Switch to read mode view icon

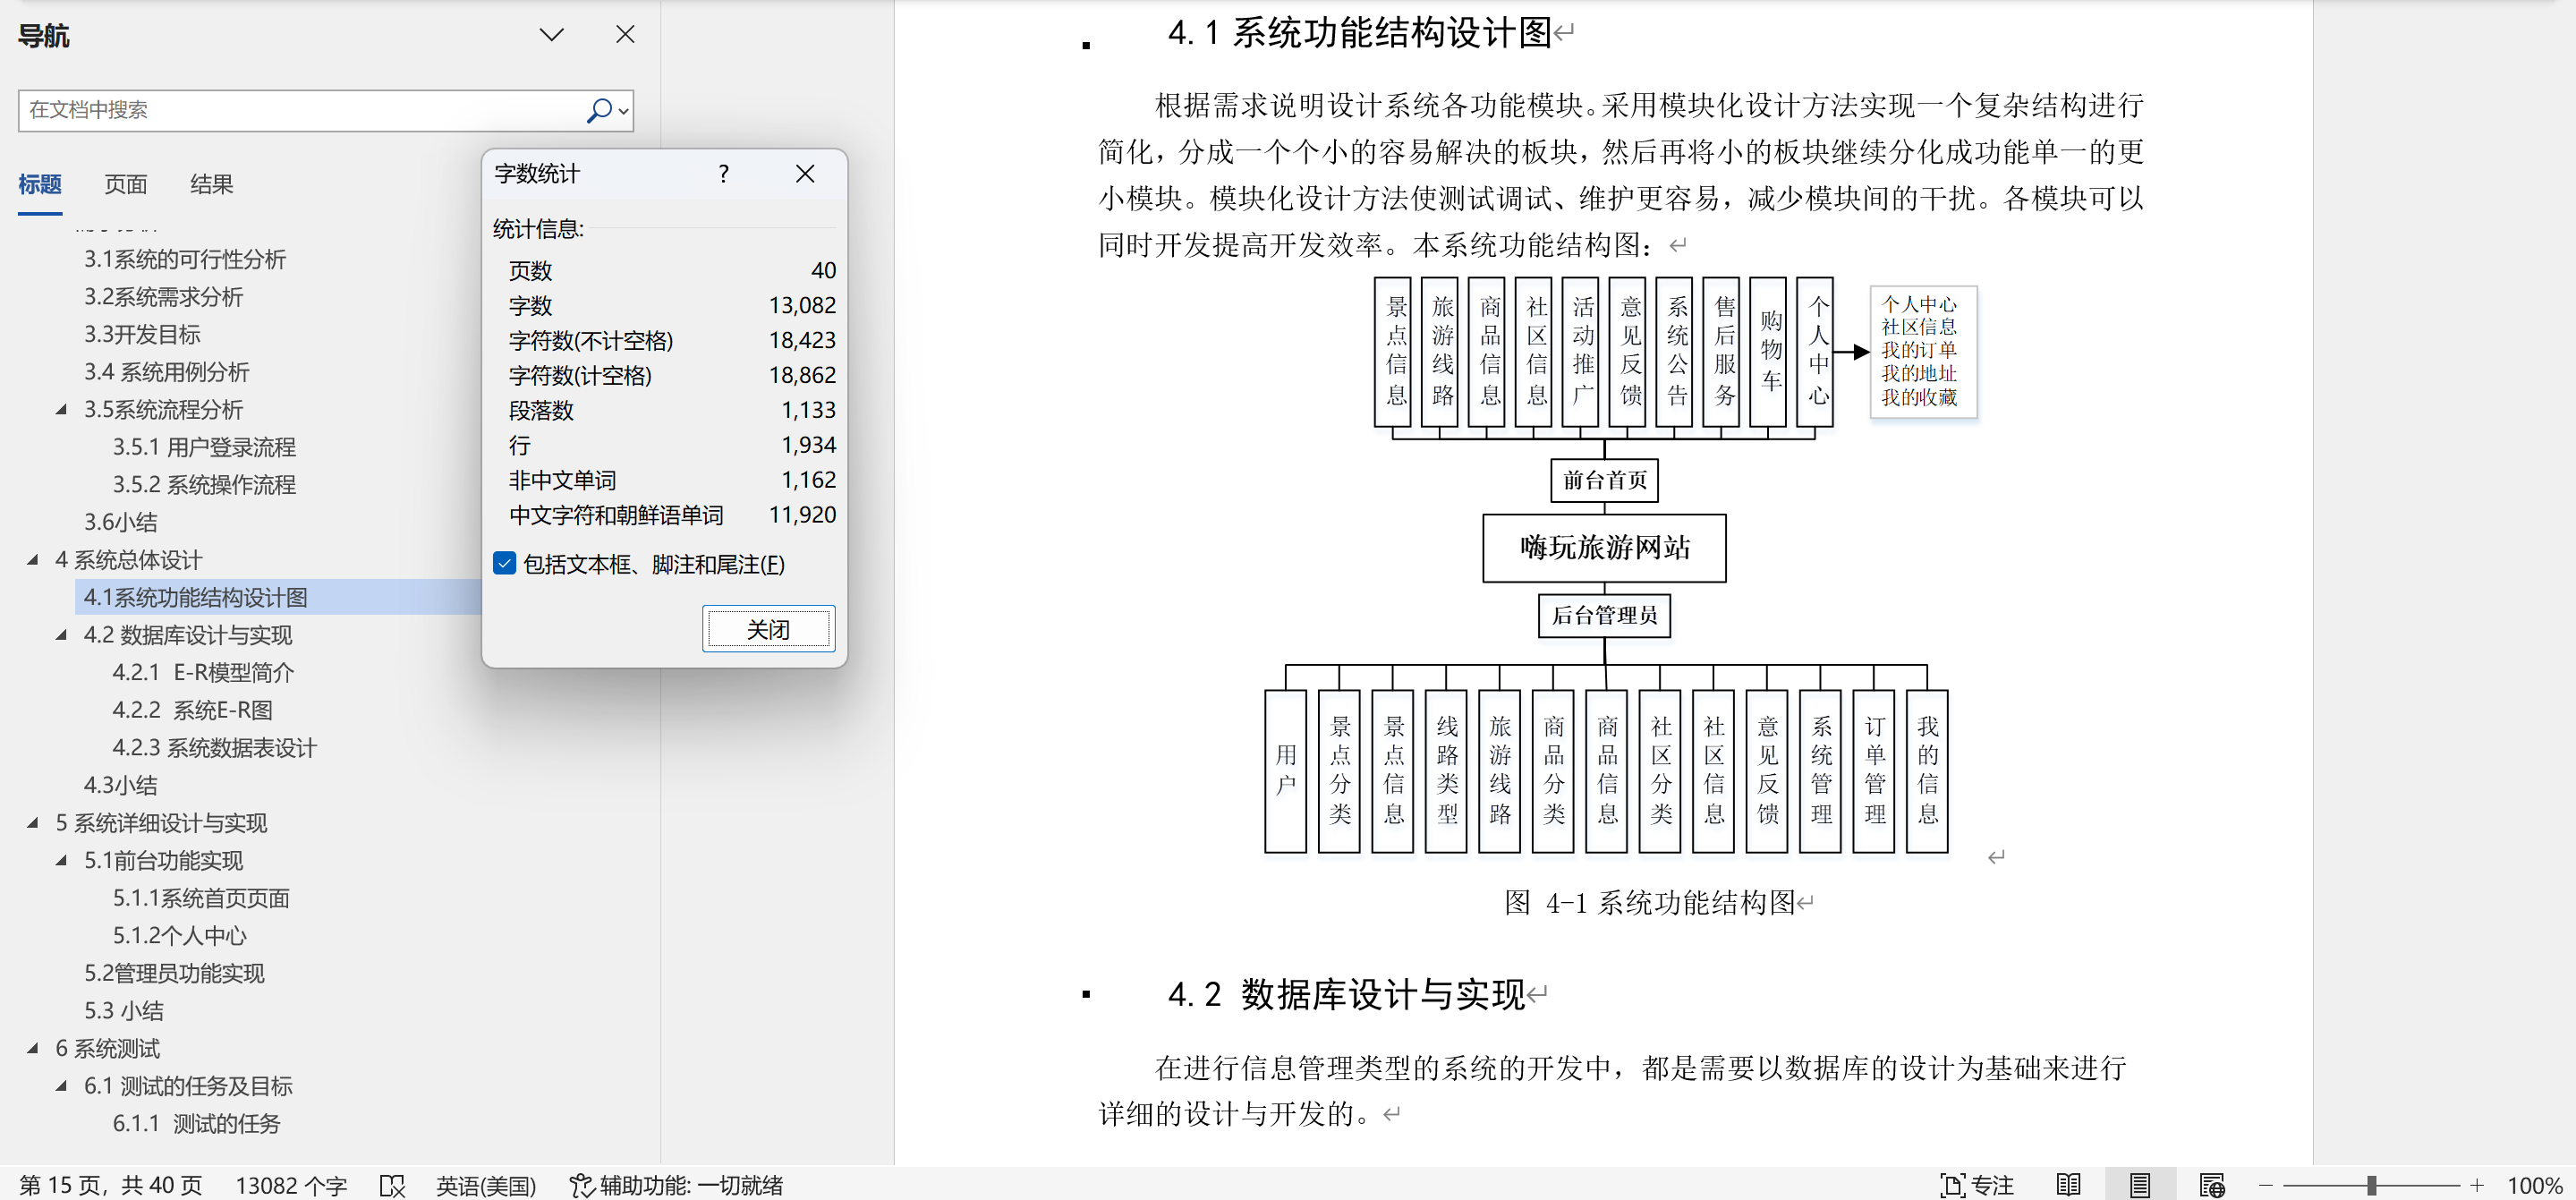click(2068, 1185)
